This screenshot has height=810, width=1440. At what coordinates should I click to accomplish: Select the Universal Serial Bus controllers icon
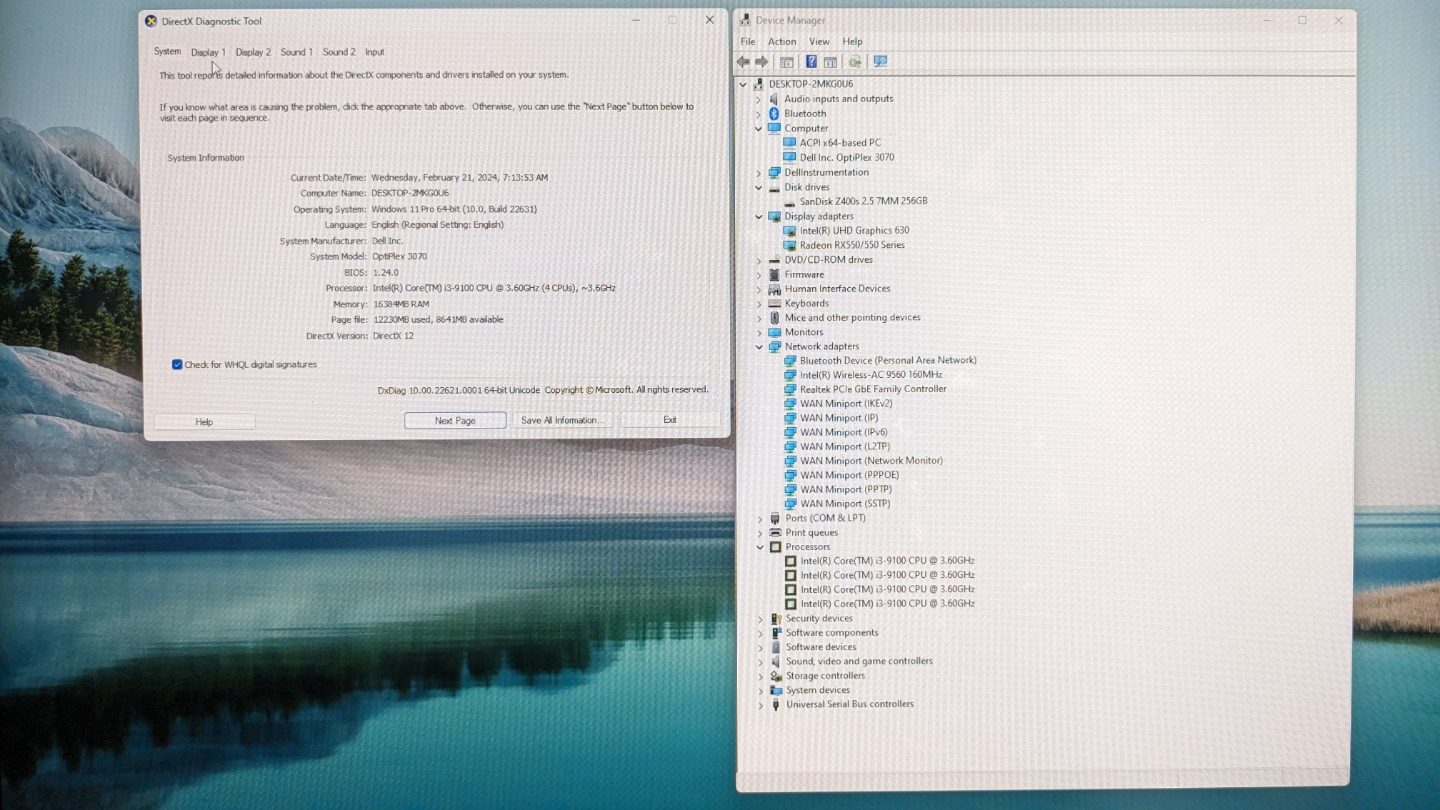click(x=775, y=704)
